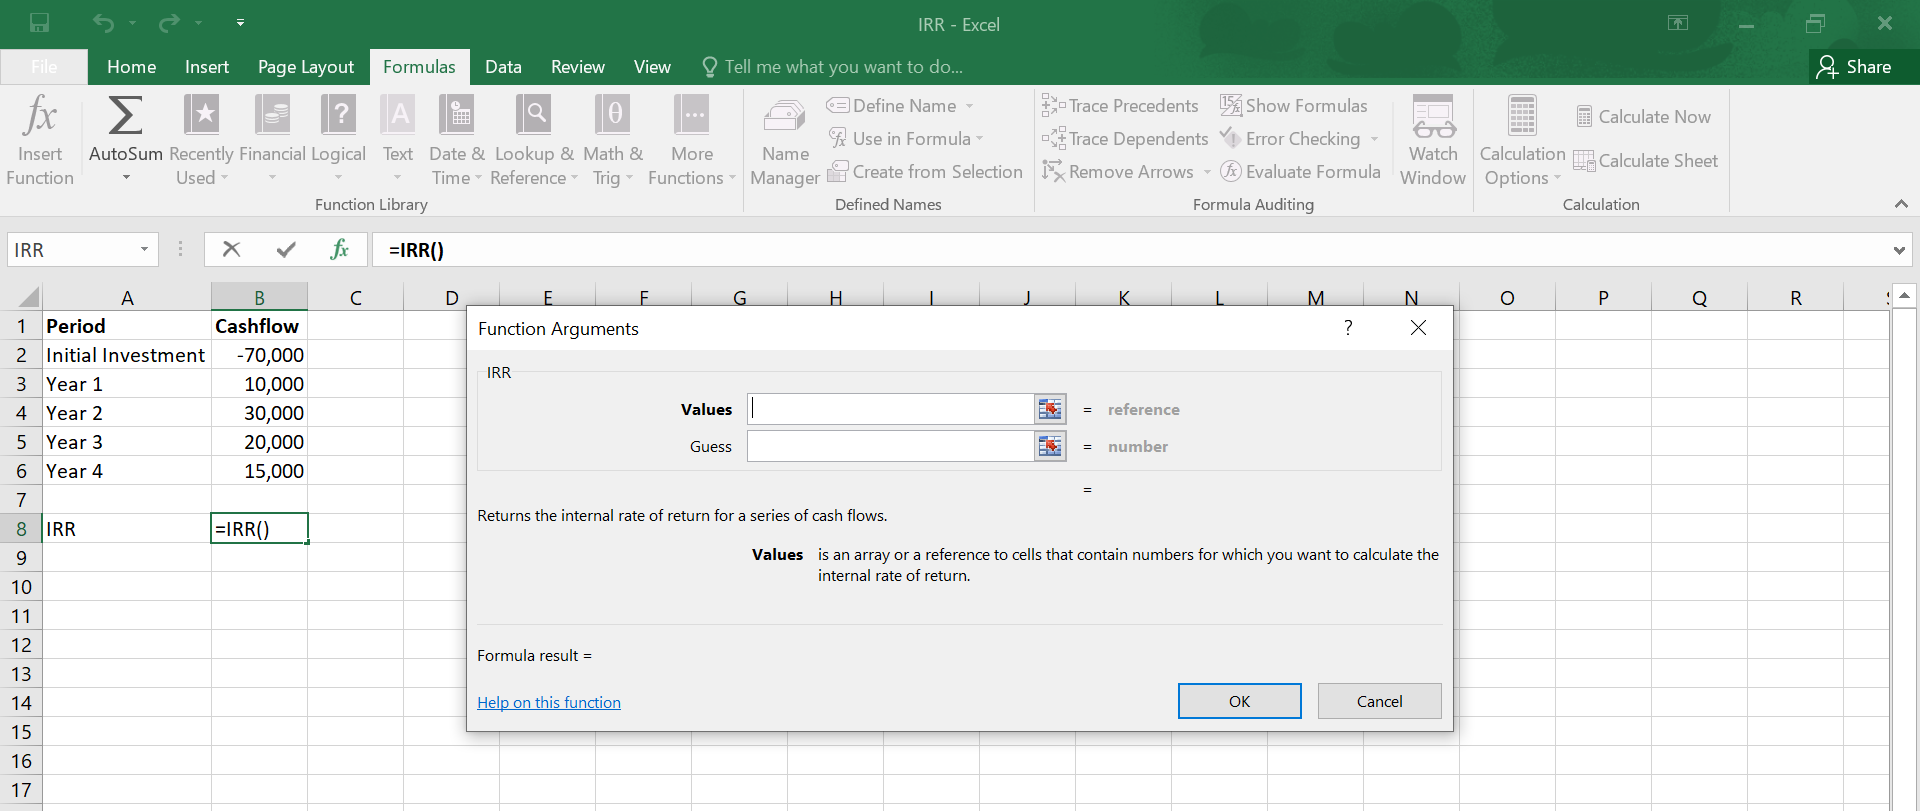The width and height of the screenshot is (1920, 811).
Task: Open the Watch Window
Action: (x=1433, y=141)
